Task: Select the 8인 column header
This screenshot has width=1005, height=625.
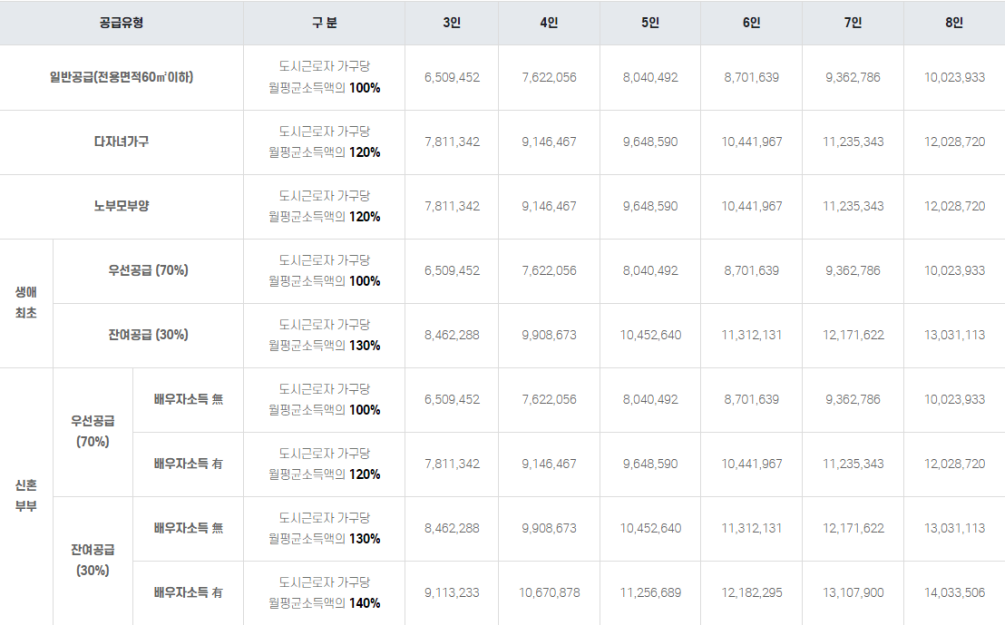Action: click(x=953, y=21)
